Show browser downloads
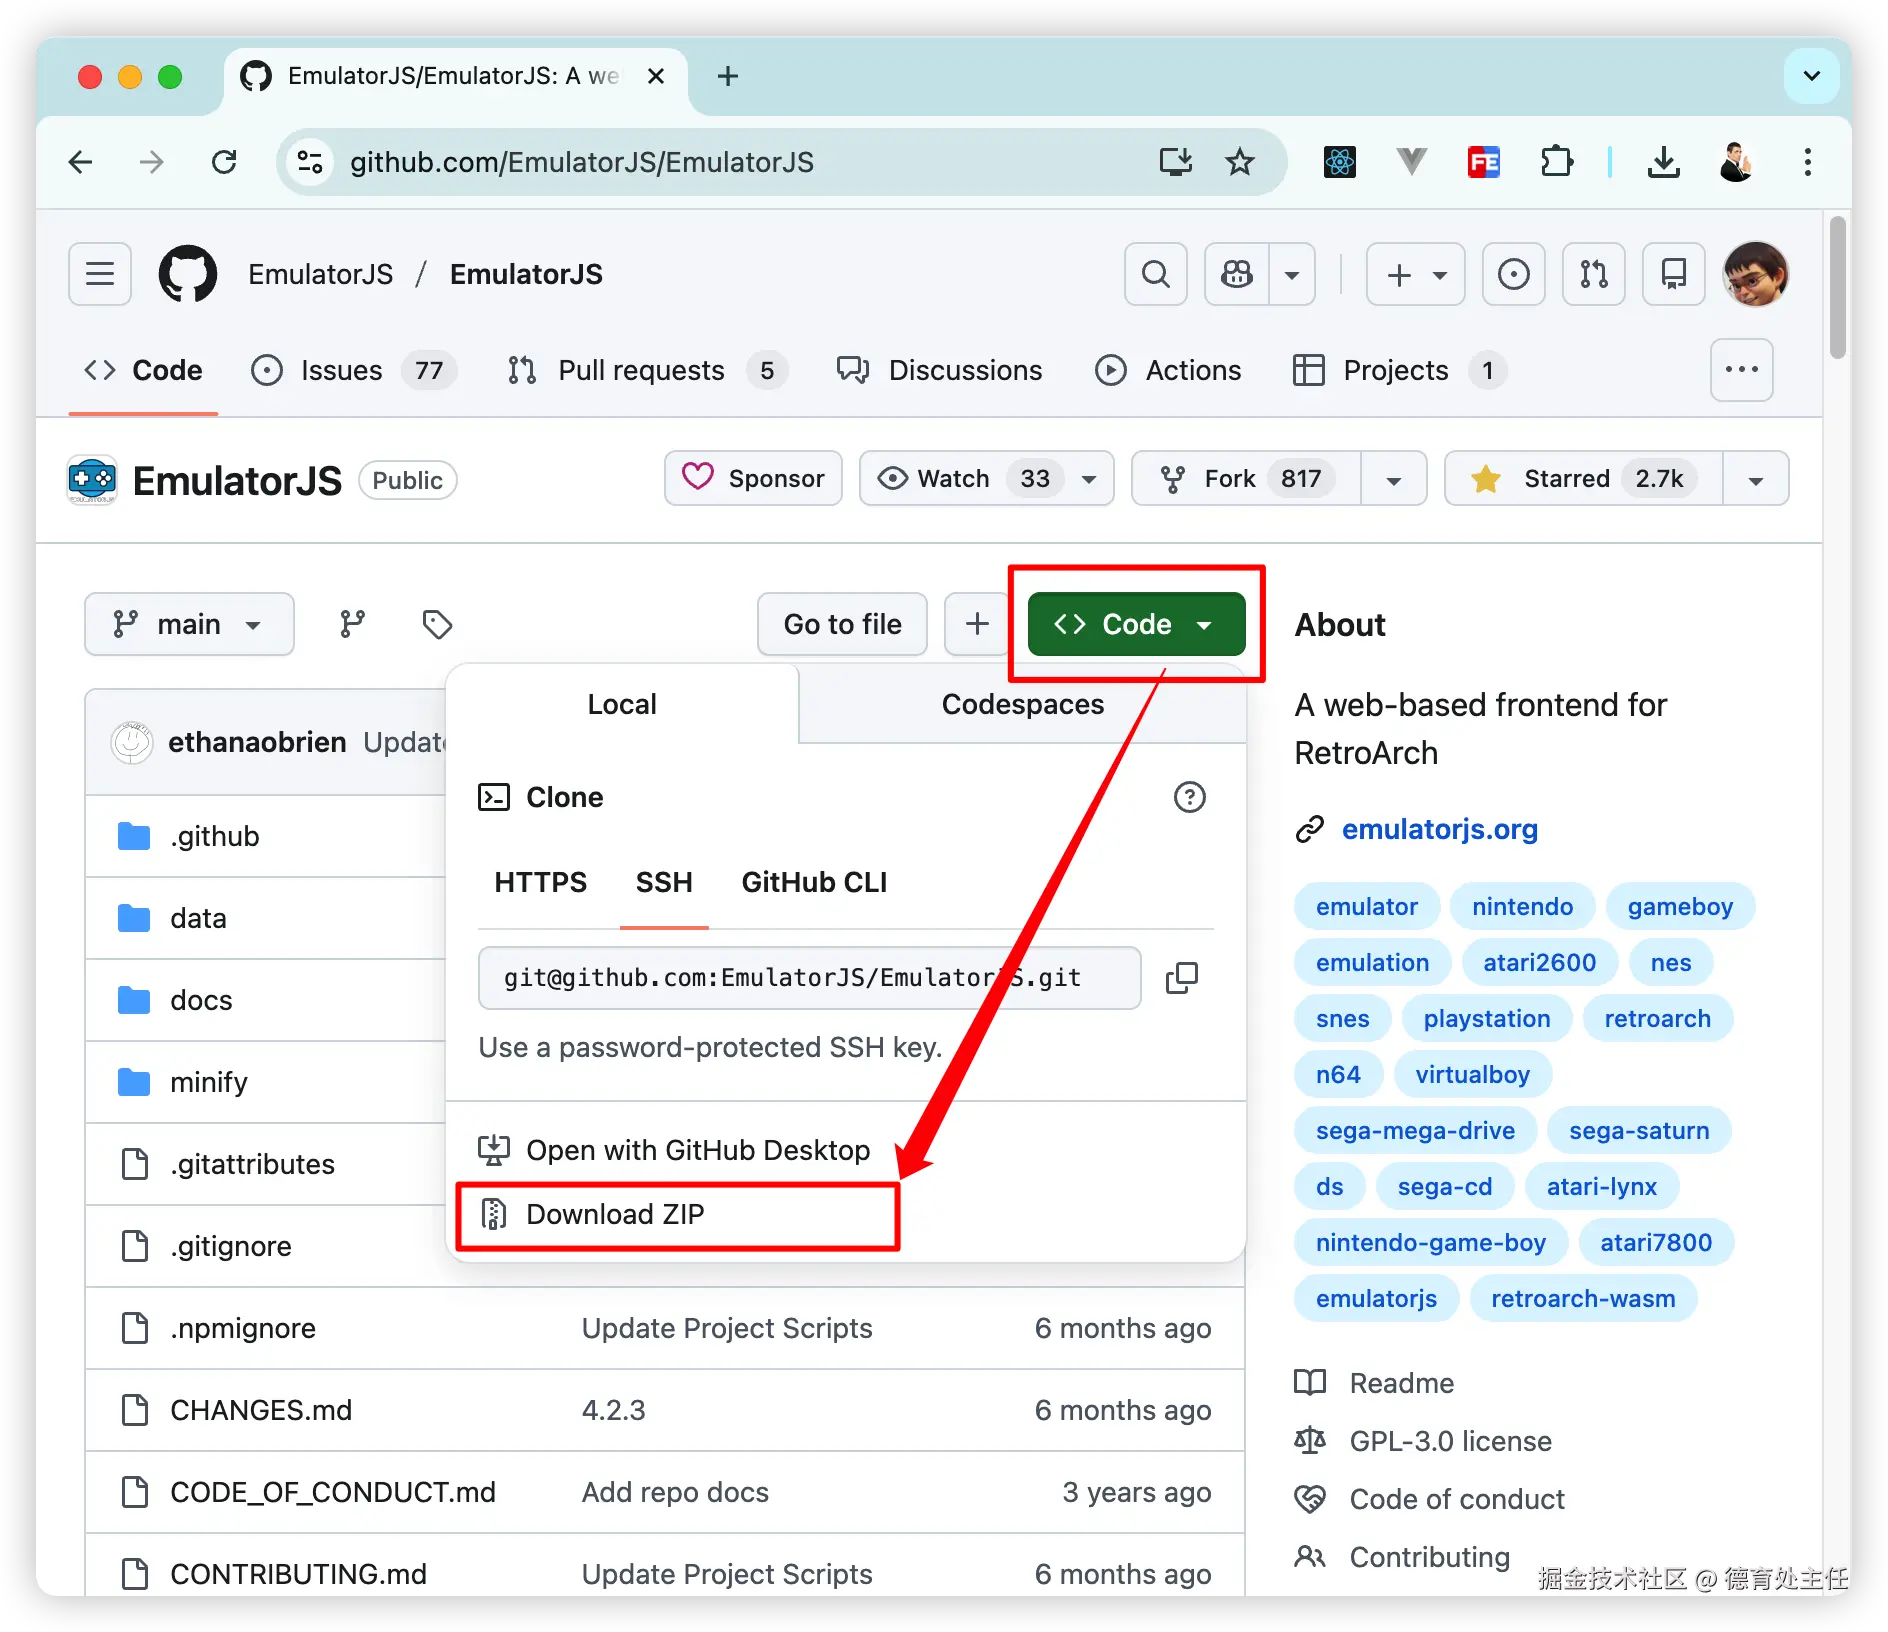The image size is (1888, 1632). pyautogui.click(x=1664, y=162)
